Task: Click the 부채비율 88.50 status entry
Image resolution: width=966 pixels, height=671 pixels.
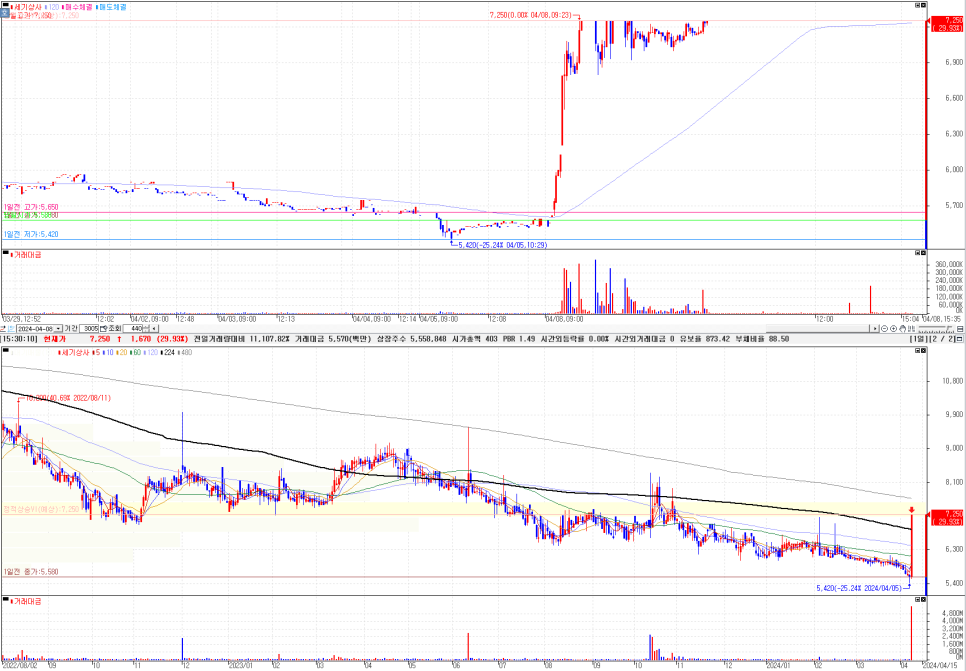Action: point(762,339)
